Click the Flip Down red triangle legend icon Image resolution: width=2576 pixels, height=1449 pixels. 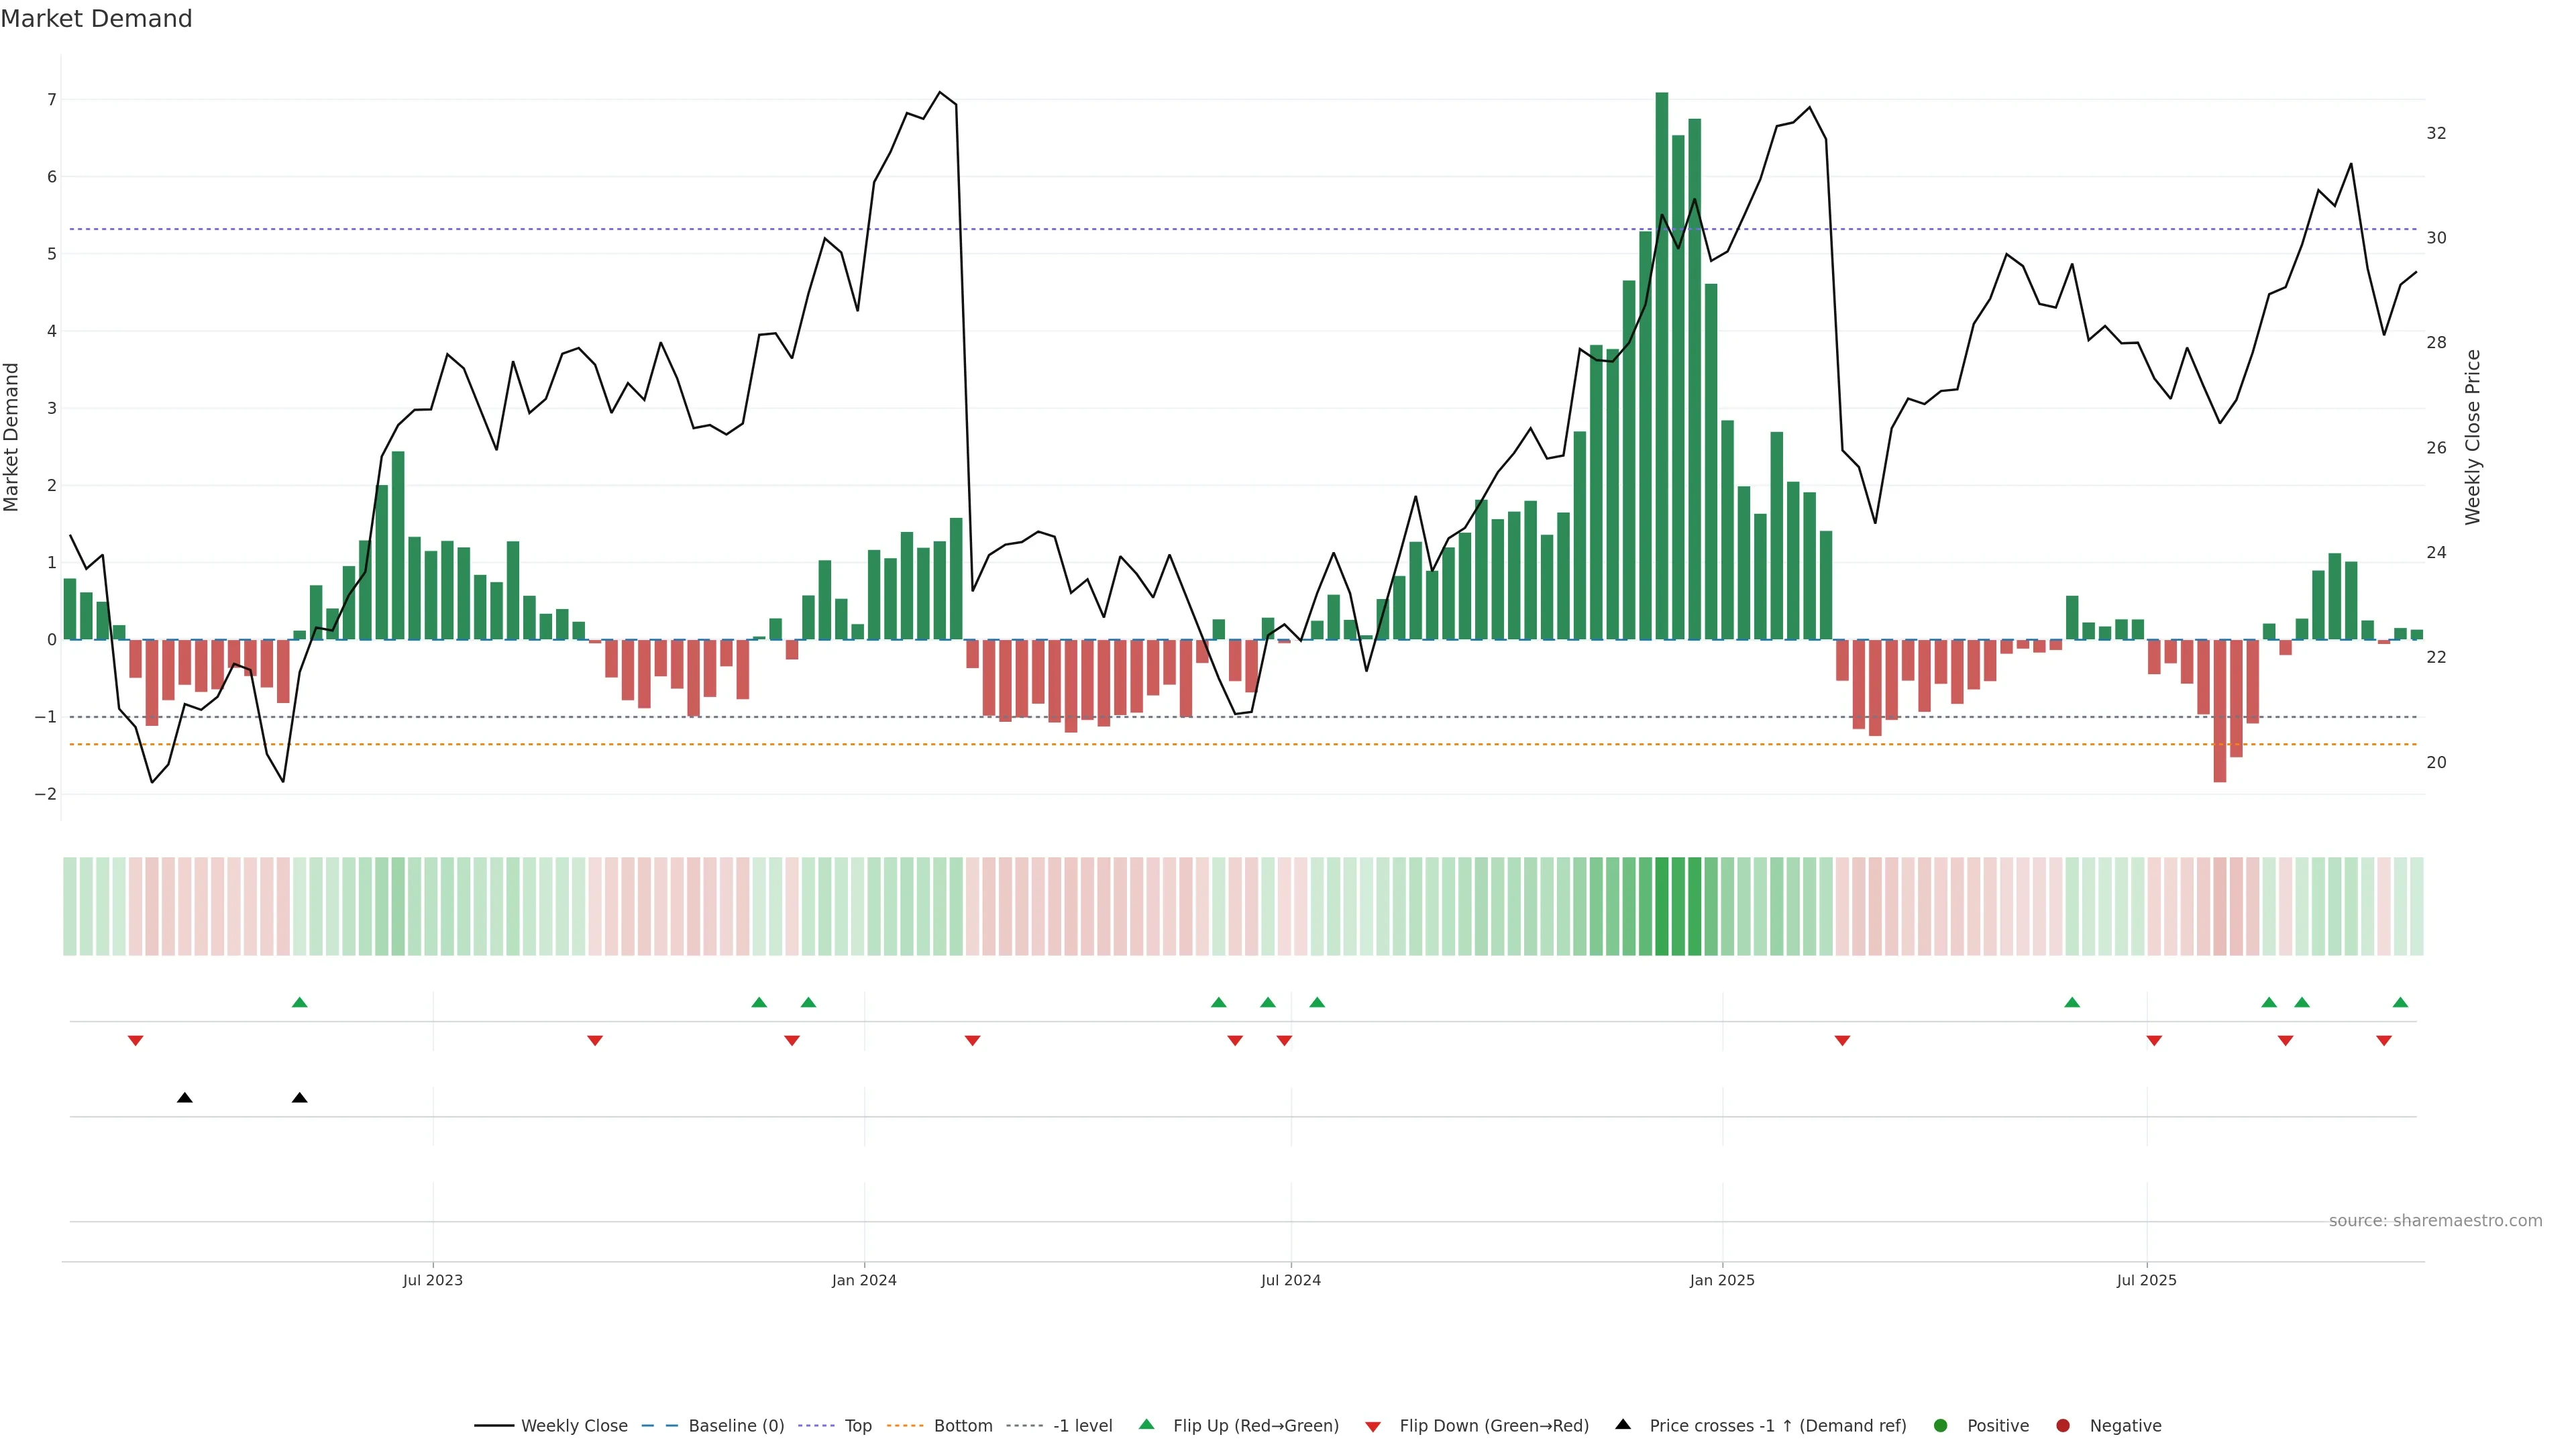pyautogui.click(x=1373, y=1426)
